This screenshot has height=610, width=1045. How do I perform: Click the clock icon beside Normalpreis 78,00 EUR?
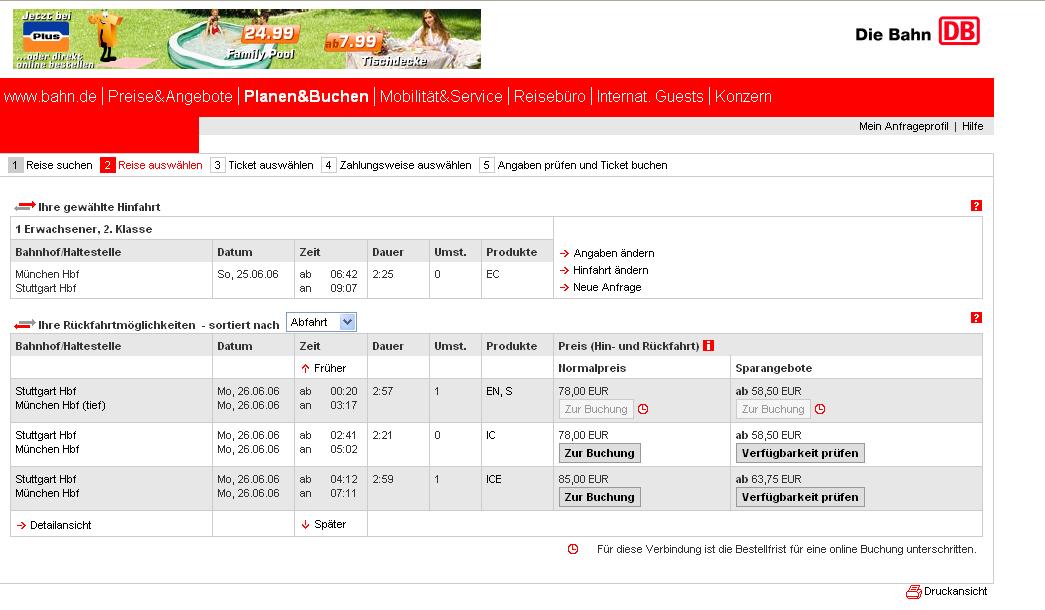point(643,409)
